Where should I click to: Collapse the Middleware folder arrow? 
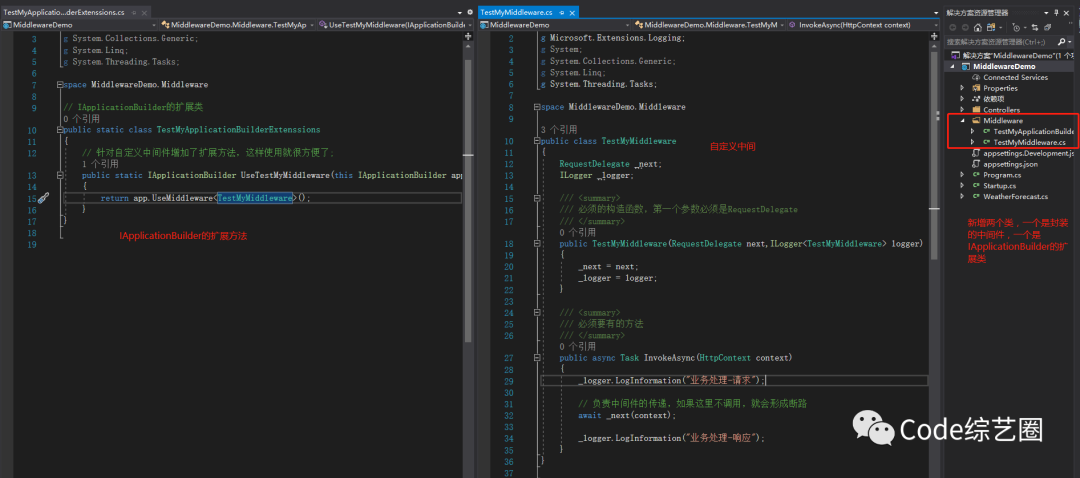pos(962,121)
